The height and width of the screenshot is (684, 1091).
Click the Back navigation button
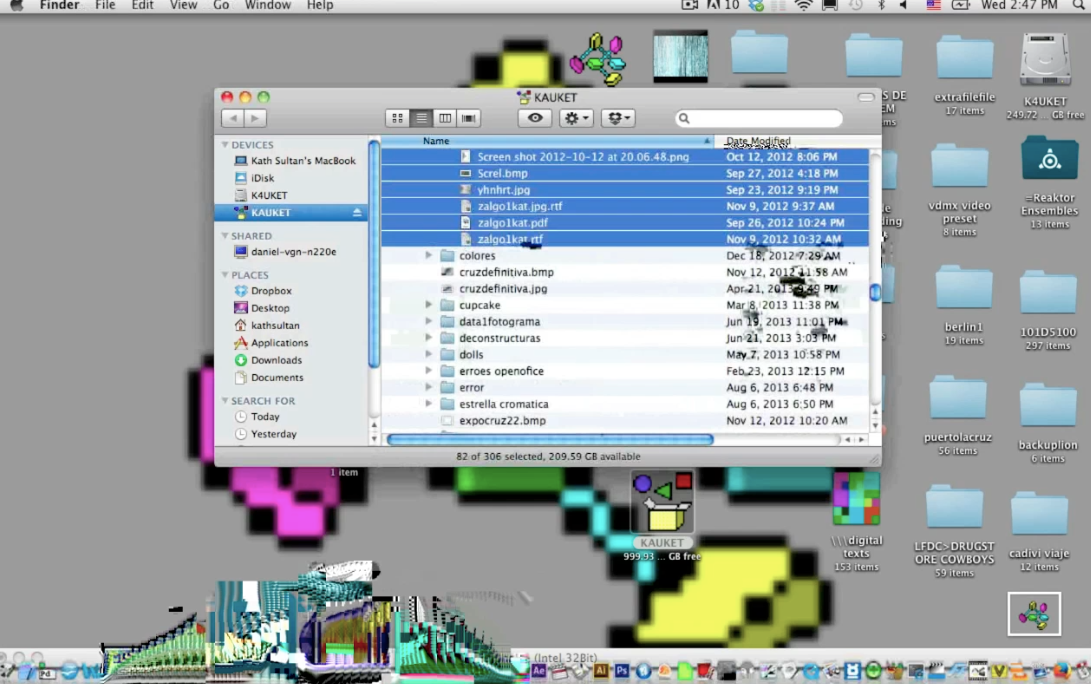pyautogui.click(x=233, y=118)
